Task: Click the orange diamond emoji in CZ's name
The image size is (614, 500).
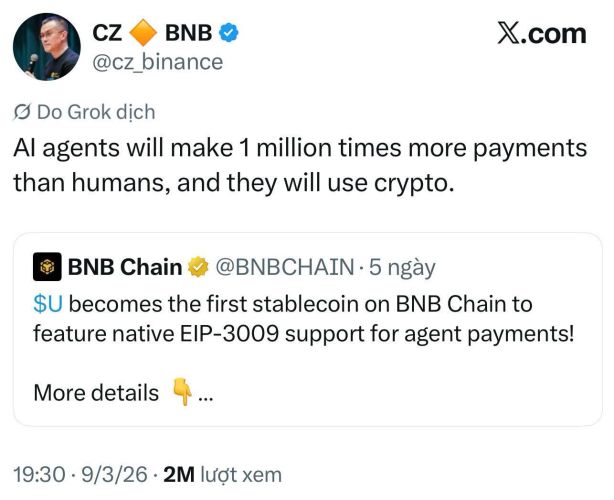Action: click(x=143, y=33)
